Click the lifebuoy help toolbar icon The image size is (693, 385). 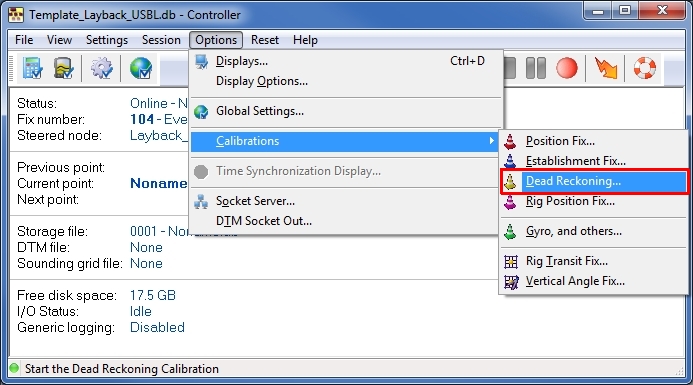[644, 69]
